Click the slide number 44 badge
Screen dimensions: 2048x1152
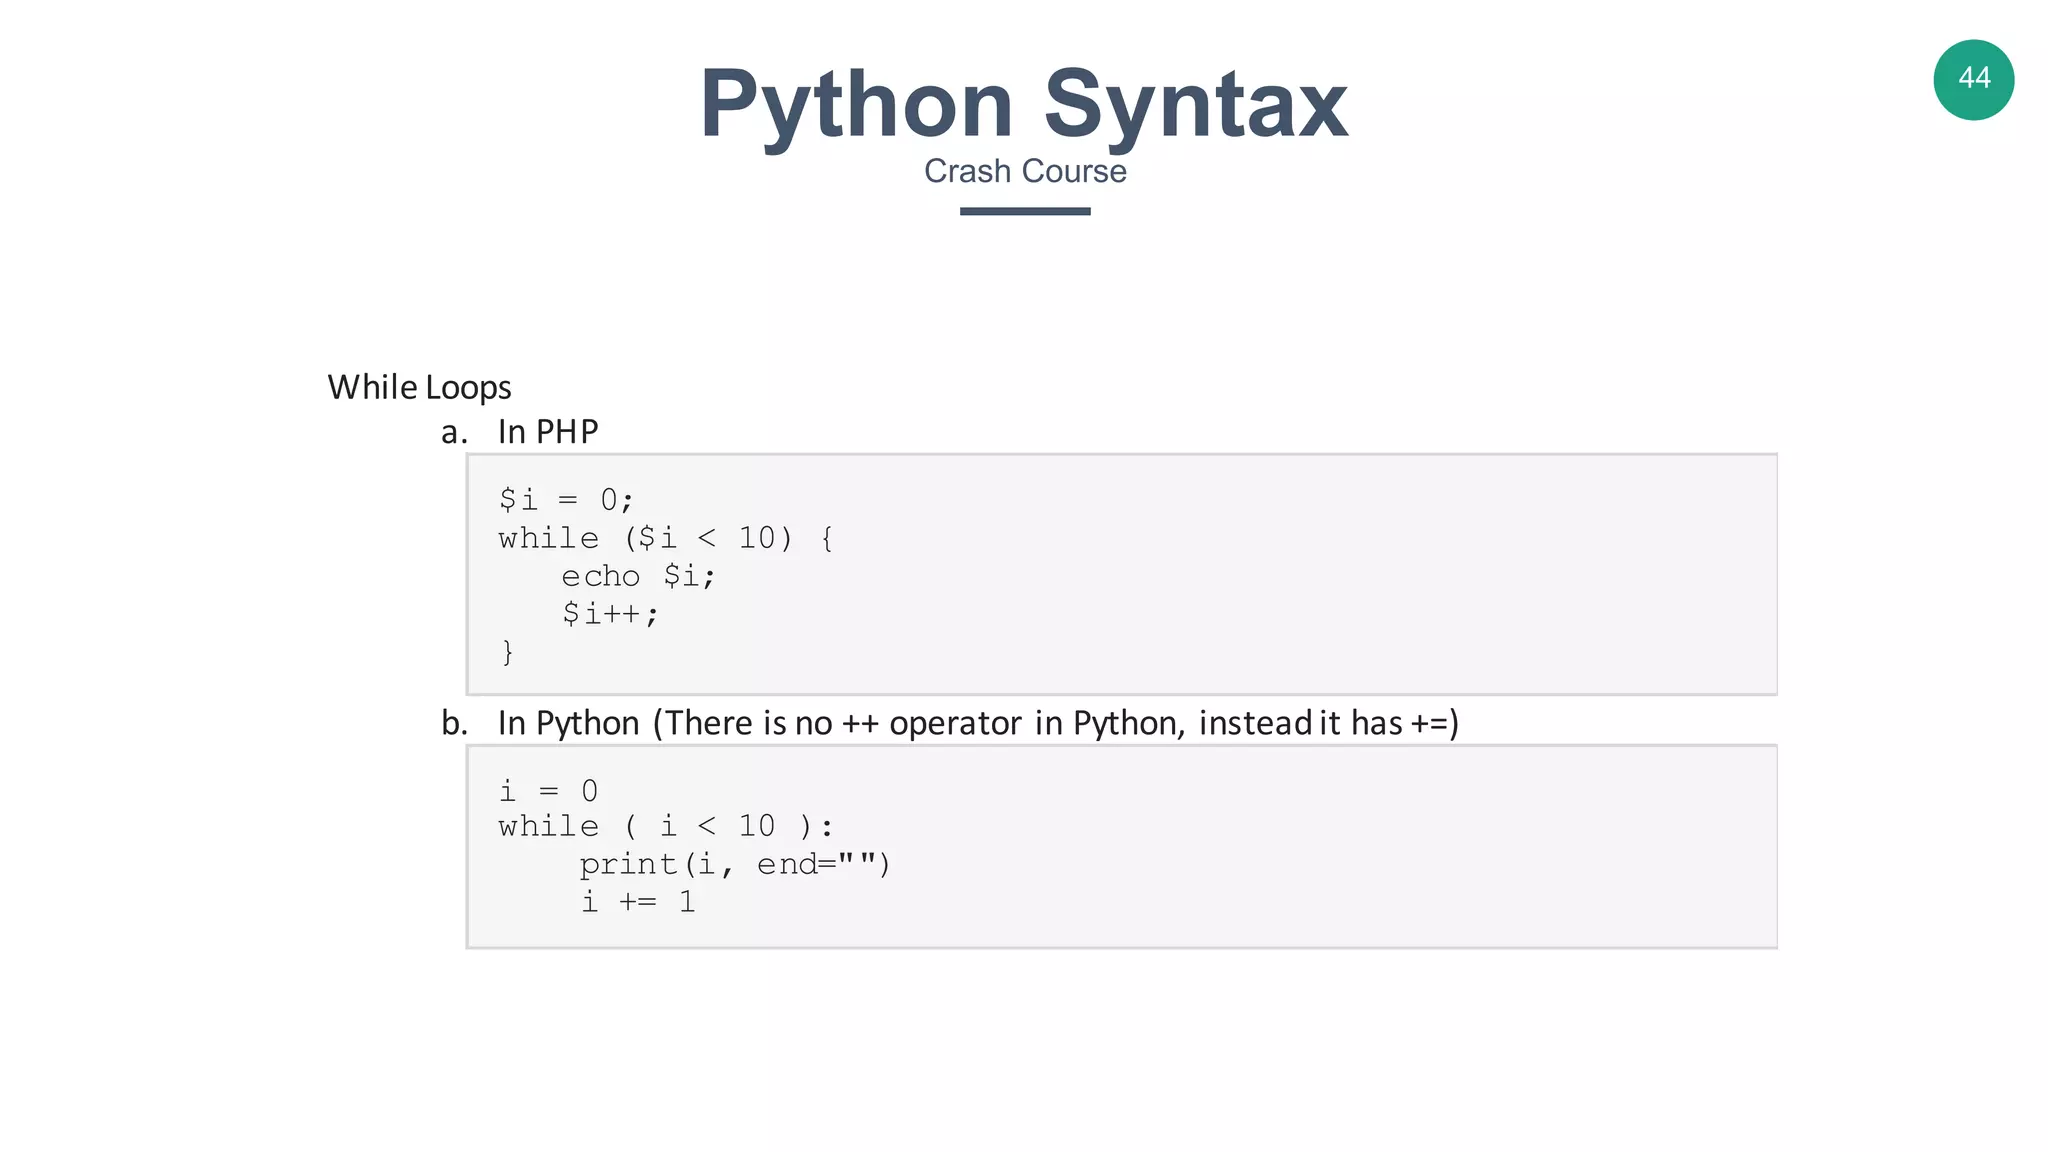tap(1973, 80)
